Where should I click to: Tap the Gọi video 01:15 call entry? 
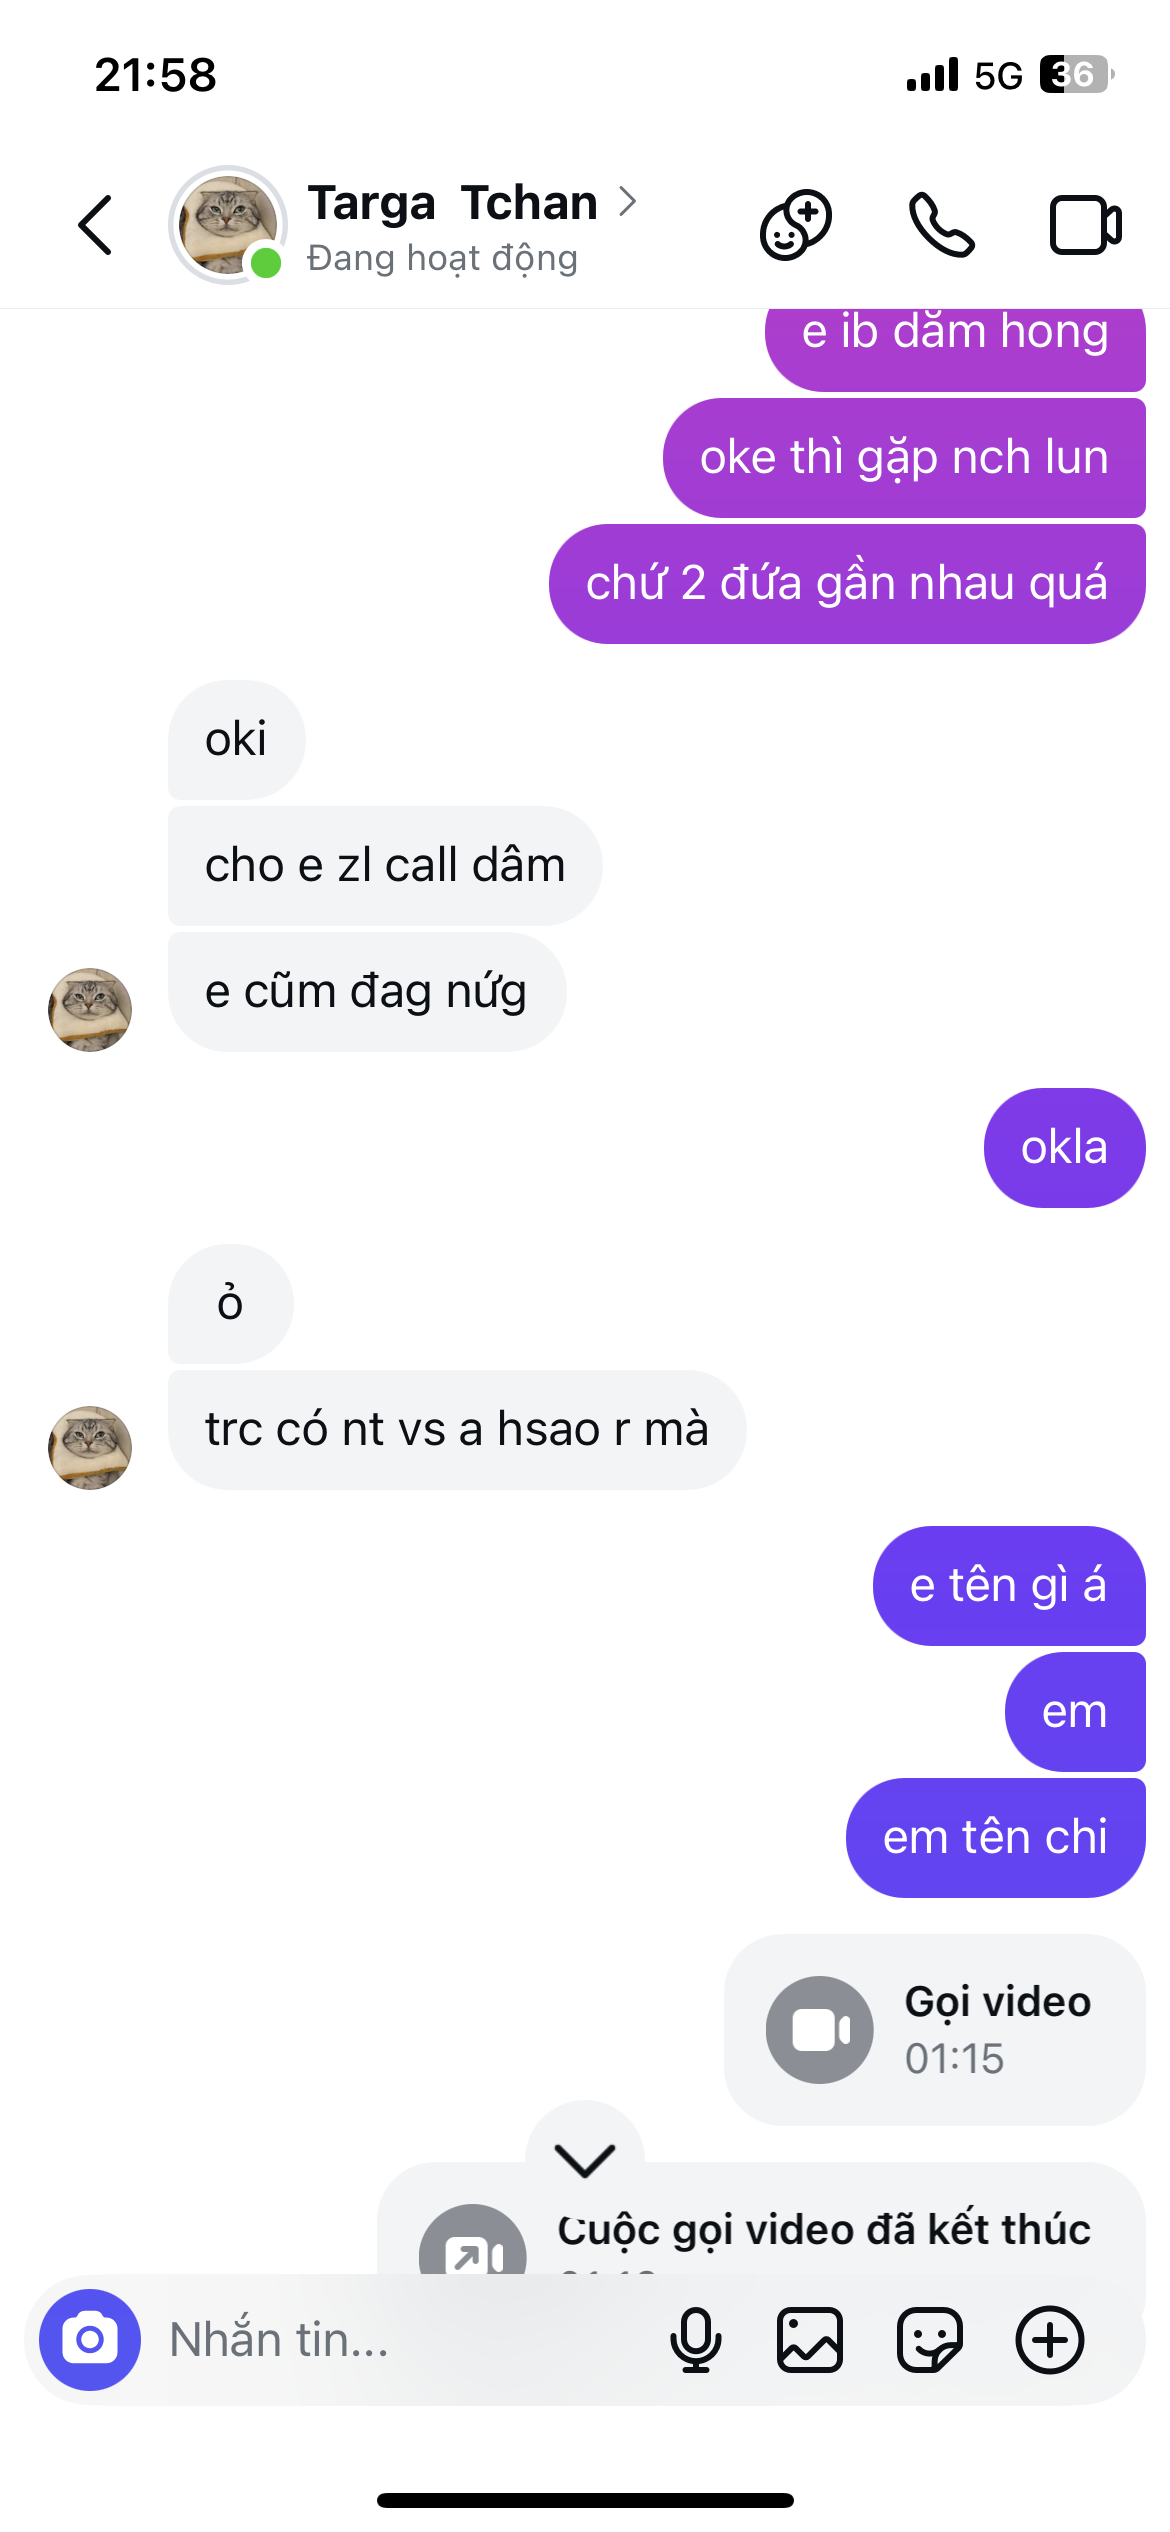pyautogui.click(x=934, y=2029)
